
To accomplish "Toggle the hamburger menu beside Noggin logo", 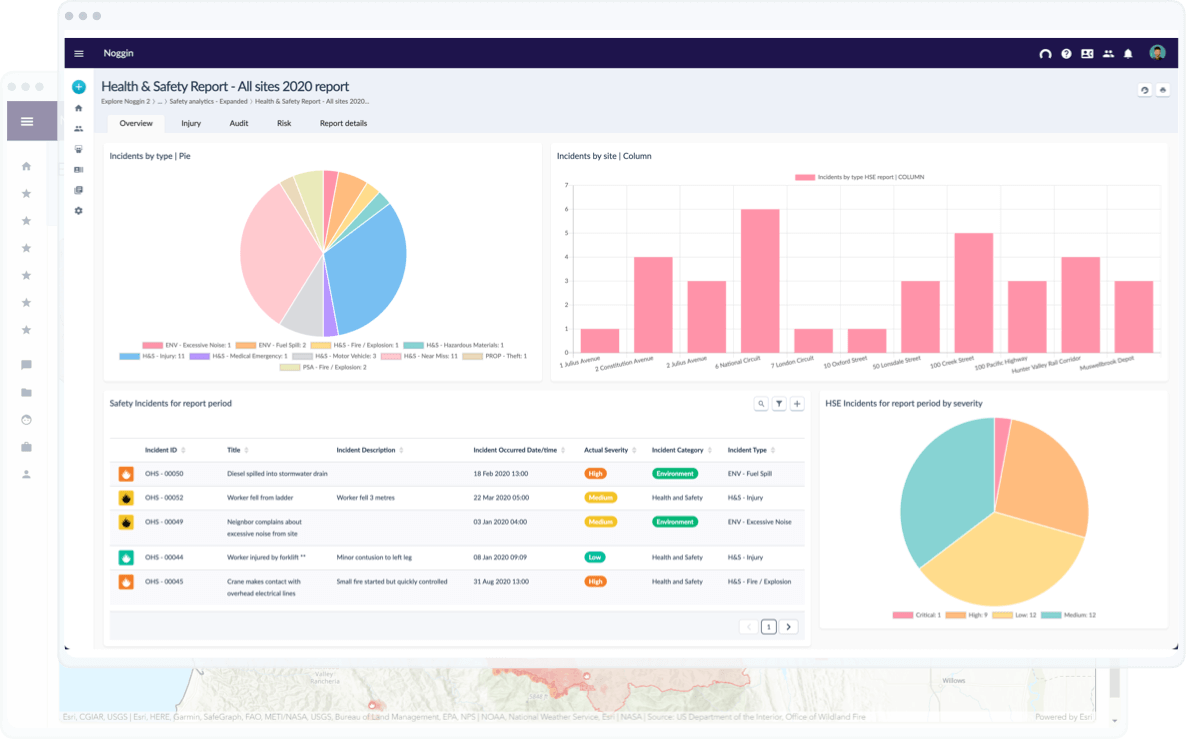I will pyautogui.click(x=78, y=53).
